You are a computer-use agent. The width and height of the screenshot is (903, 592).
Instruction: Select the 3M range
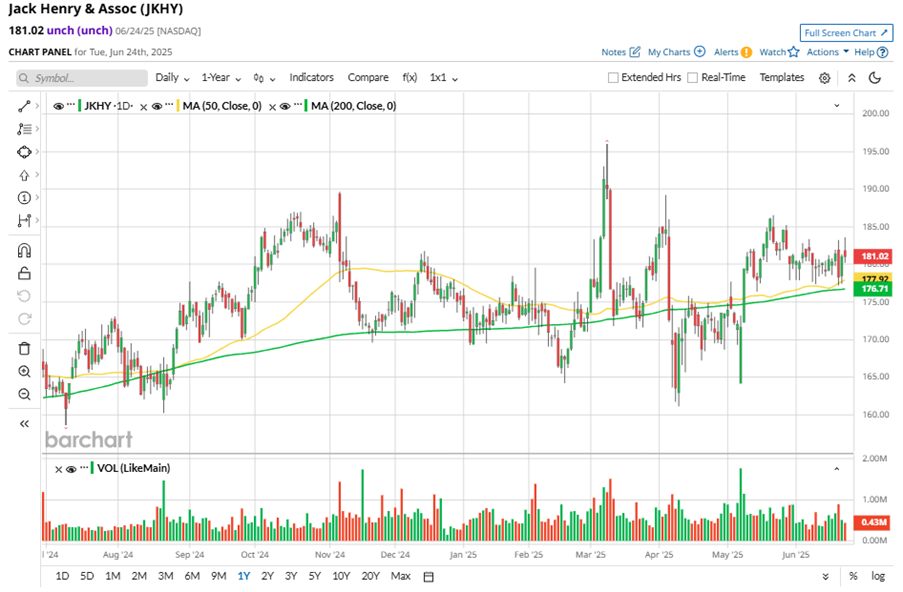point(165,576)
